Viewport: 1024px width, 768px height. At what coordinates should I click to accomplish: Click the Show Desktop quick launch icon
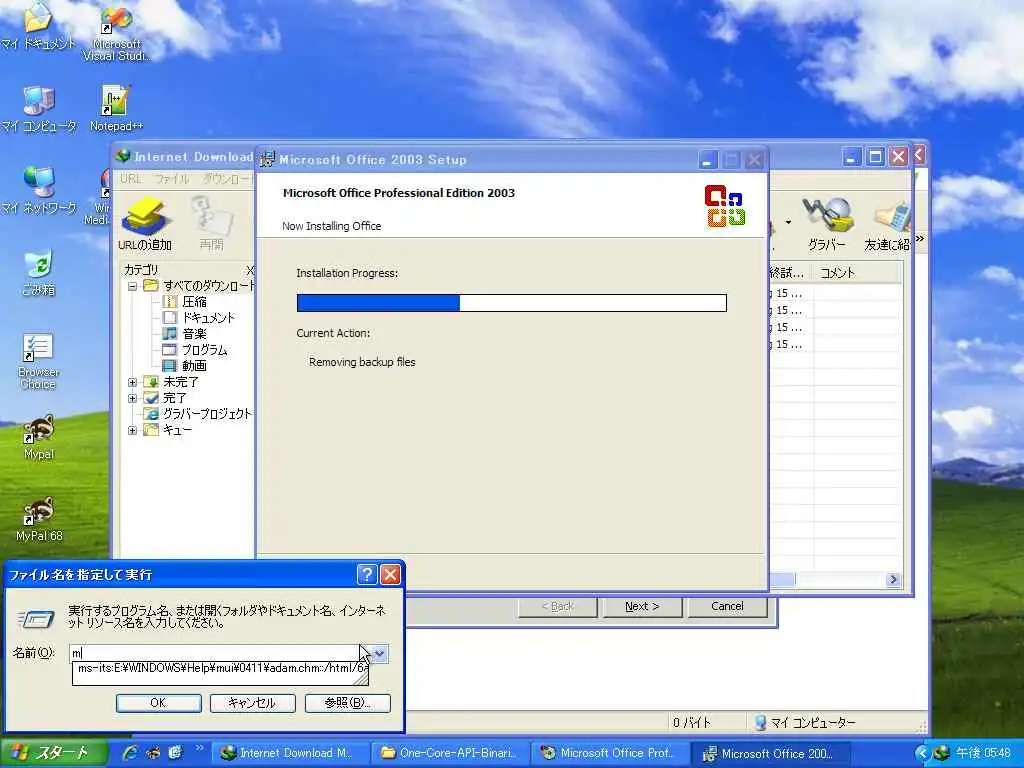(x=175, y=753)
